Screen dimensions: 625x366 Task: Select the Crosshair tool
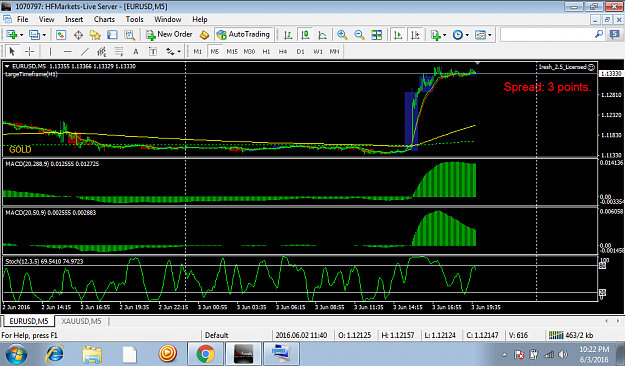pos(29,51)
